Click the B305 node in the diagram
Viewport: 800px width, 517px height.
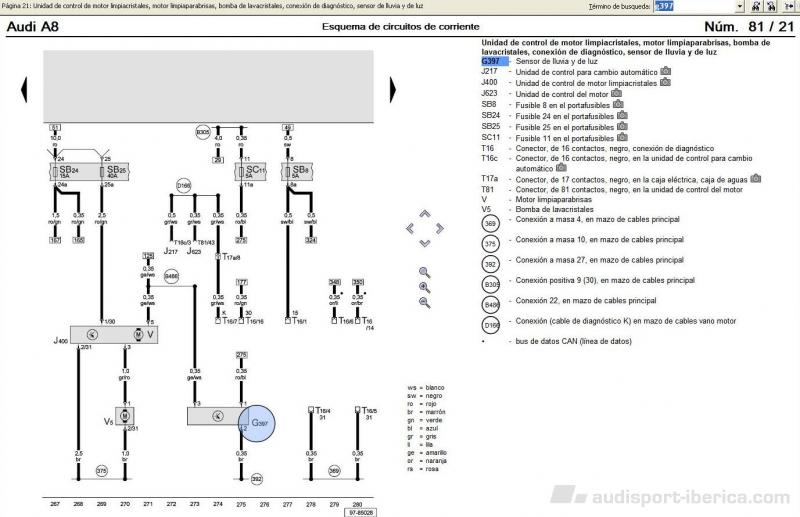point(203,132)
